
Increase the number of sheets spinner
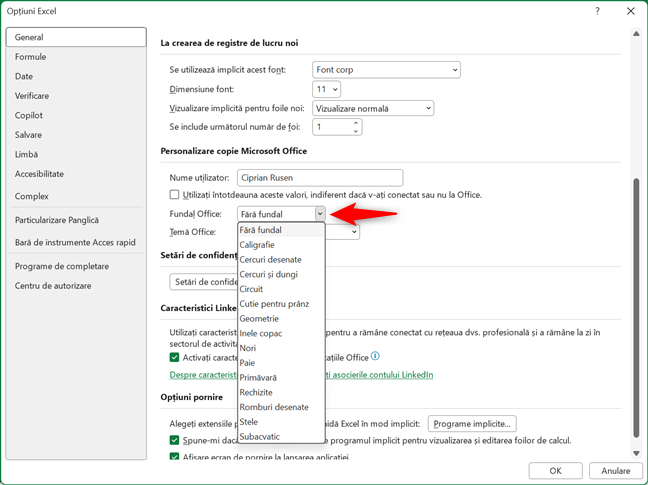[x=356, y=123]
